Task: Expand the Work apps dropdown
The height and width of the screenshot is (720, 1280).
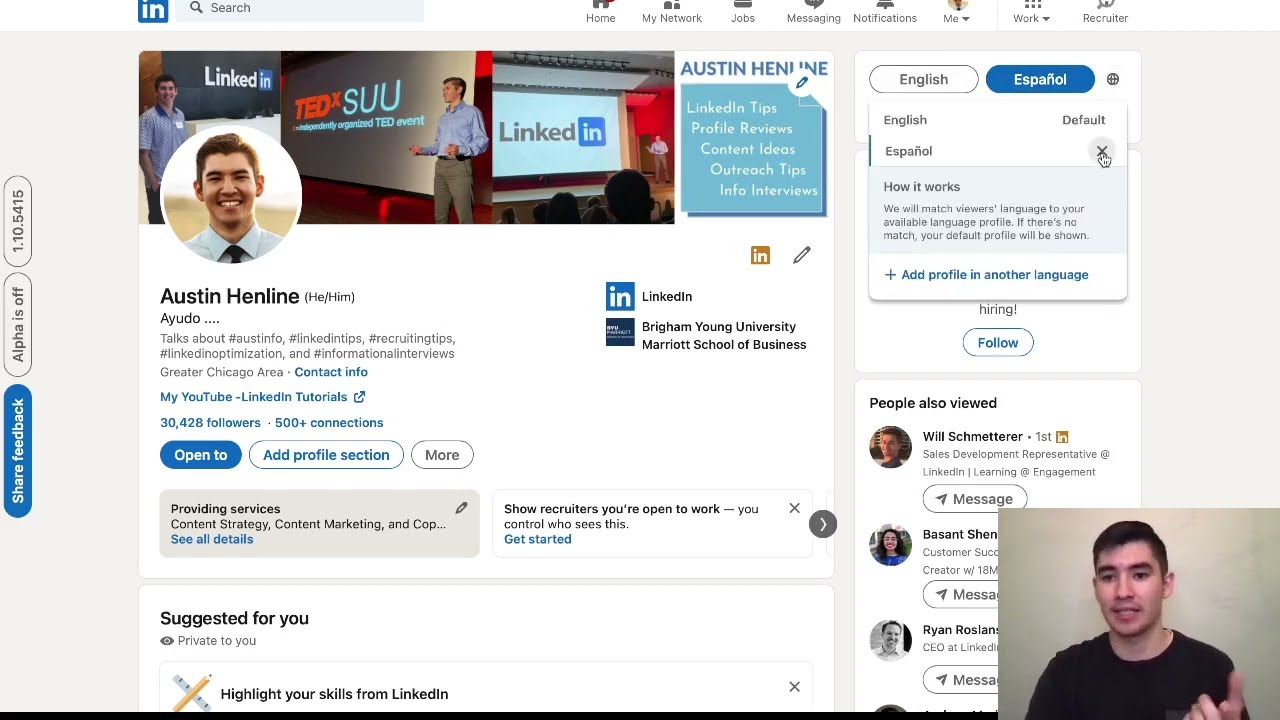Action: (1031, 12)
